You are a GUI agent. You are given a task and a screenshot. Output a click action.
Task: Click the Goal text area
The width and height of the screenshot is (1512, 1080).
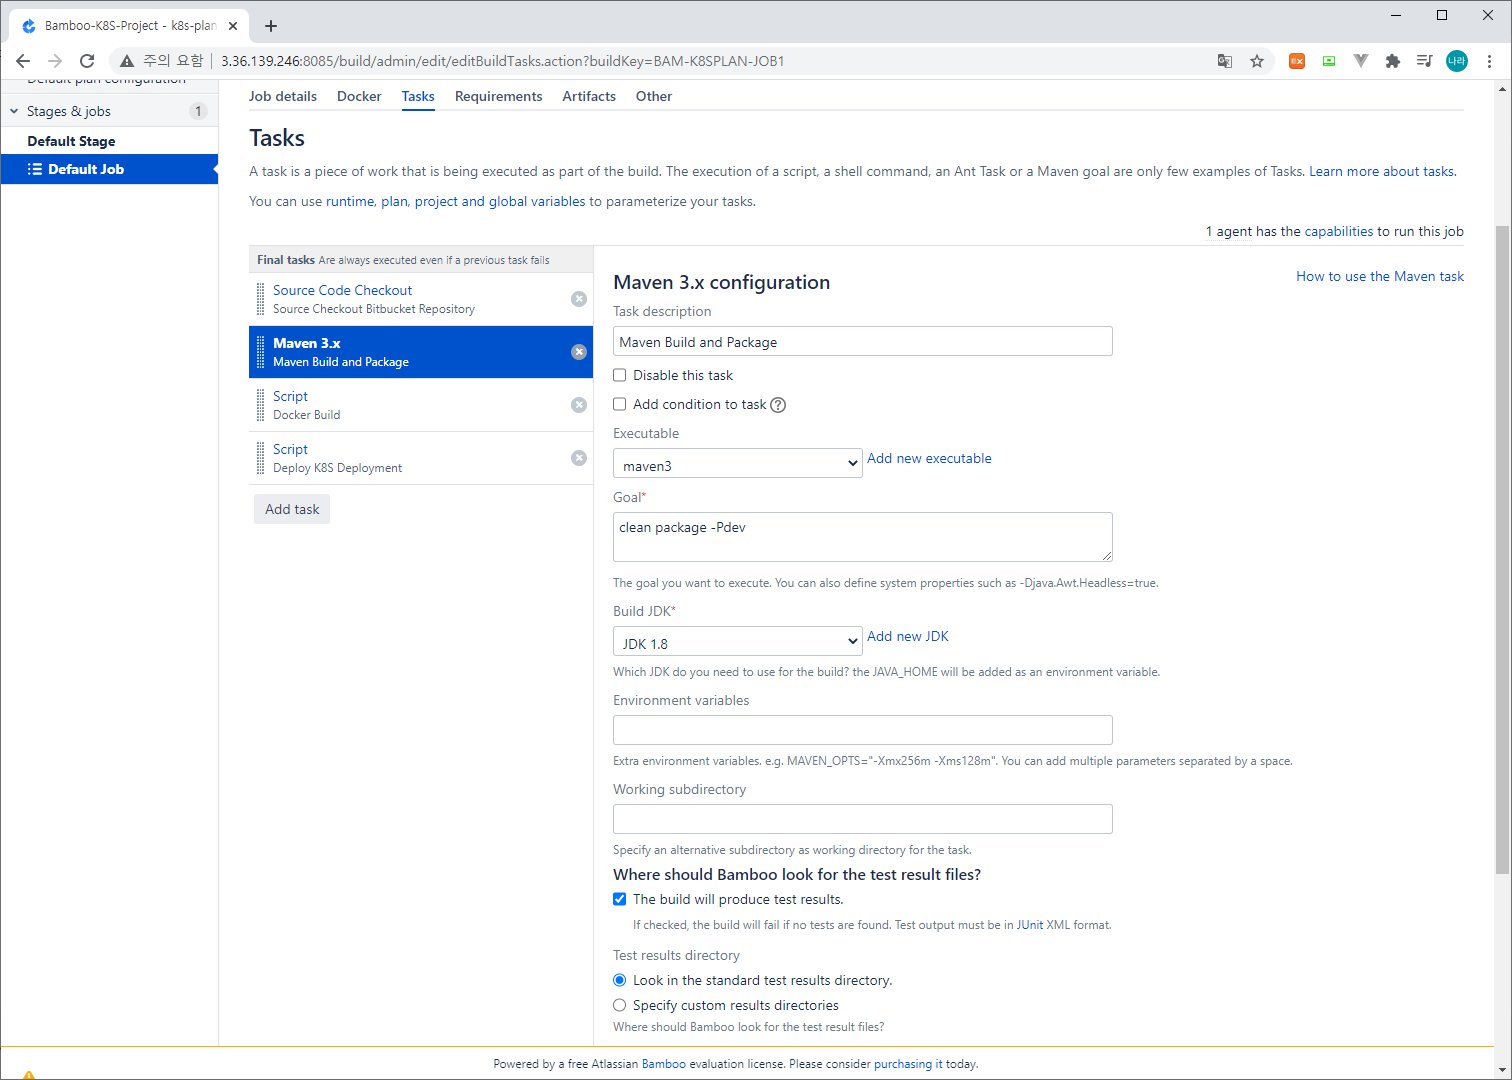click(x=863, y=537)
